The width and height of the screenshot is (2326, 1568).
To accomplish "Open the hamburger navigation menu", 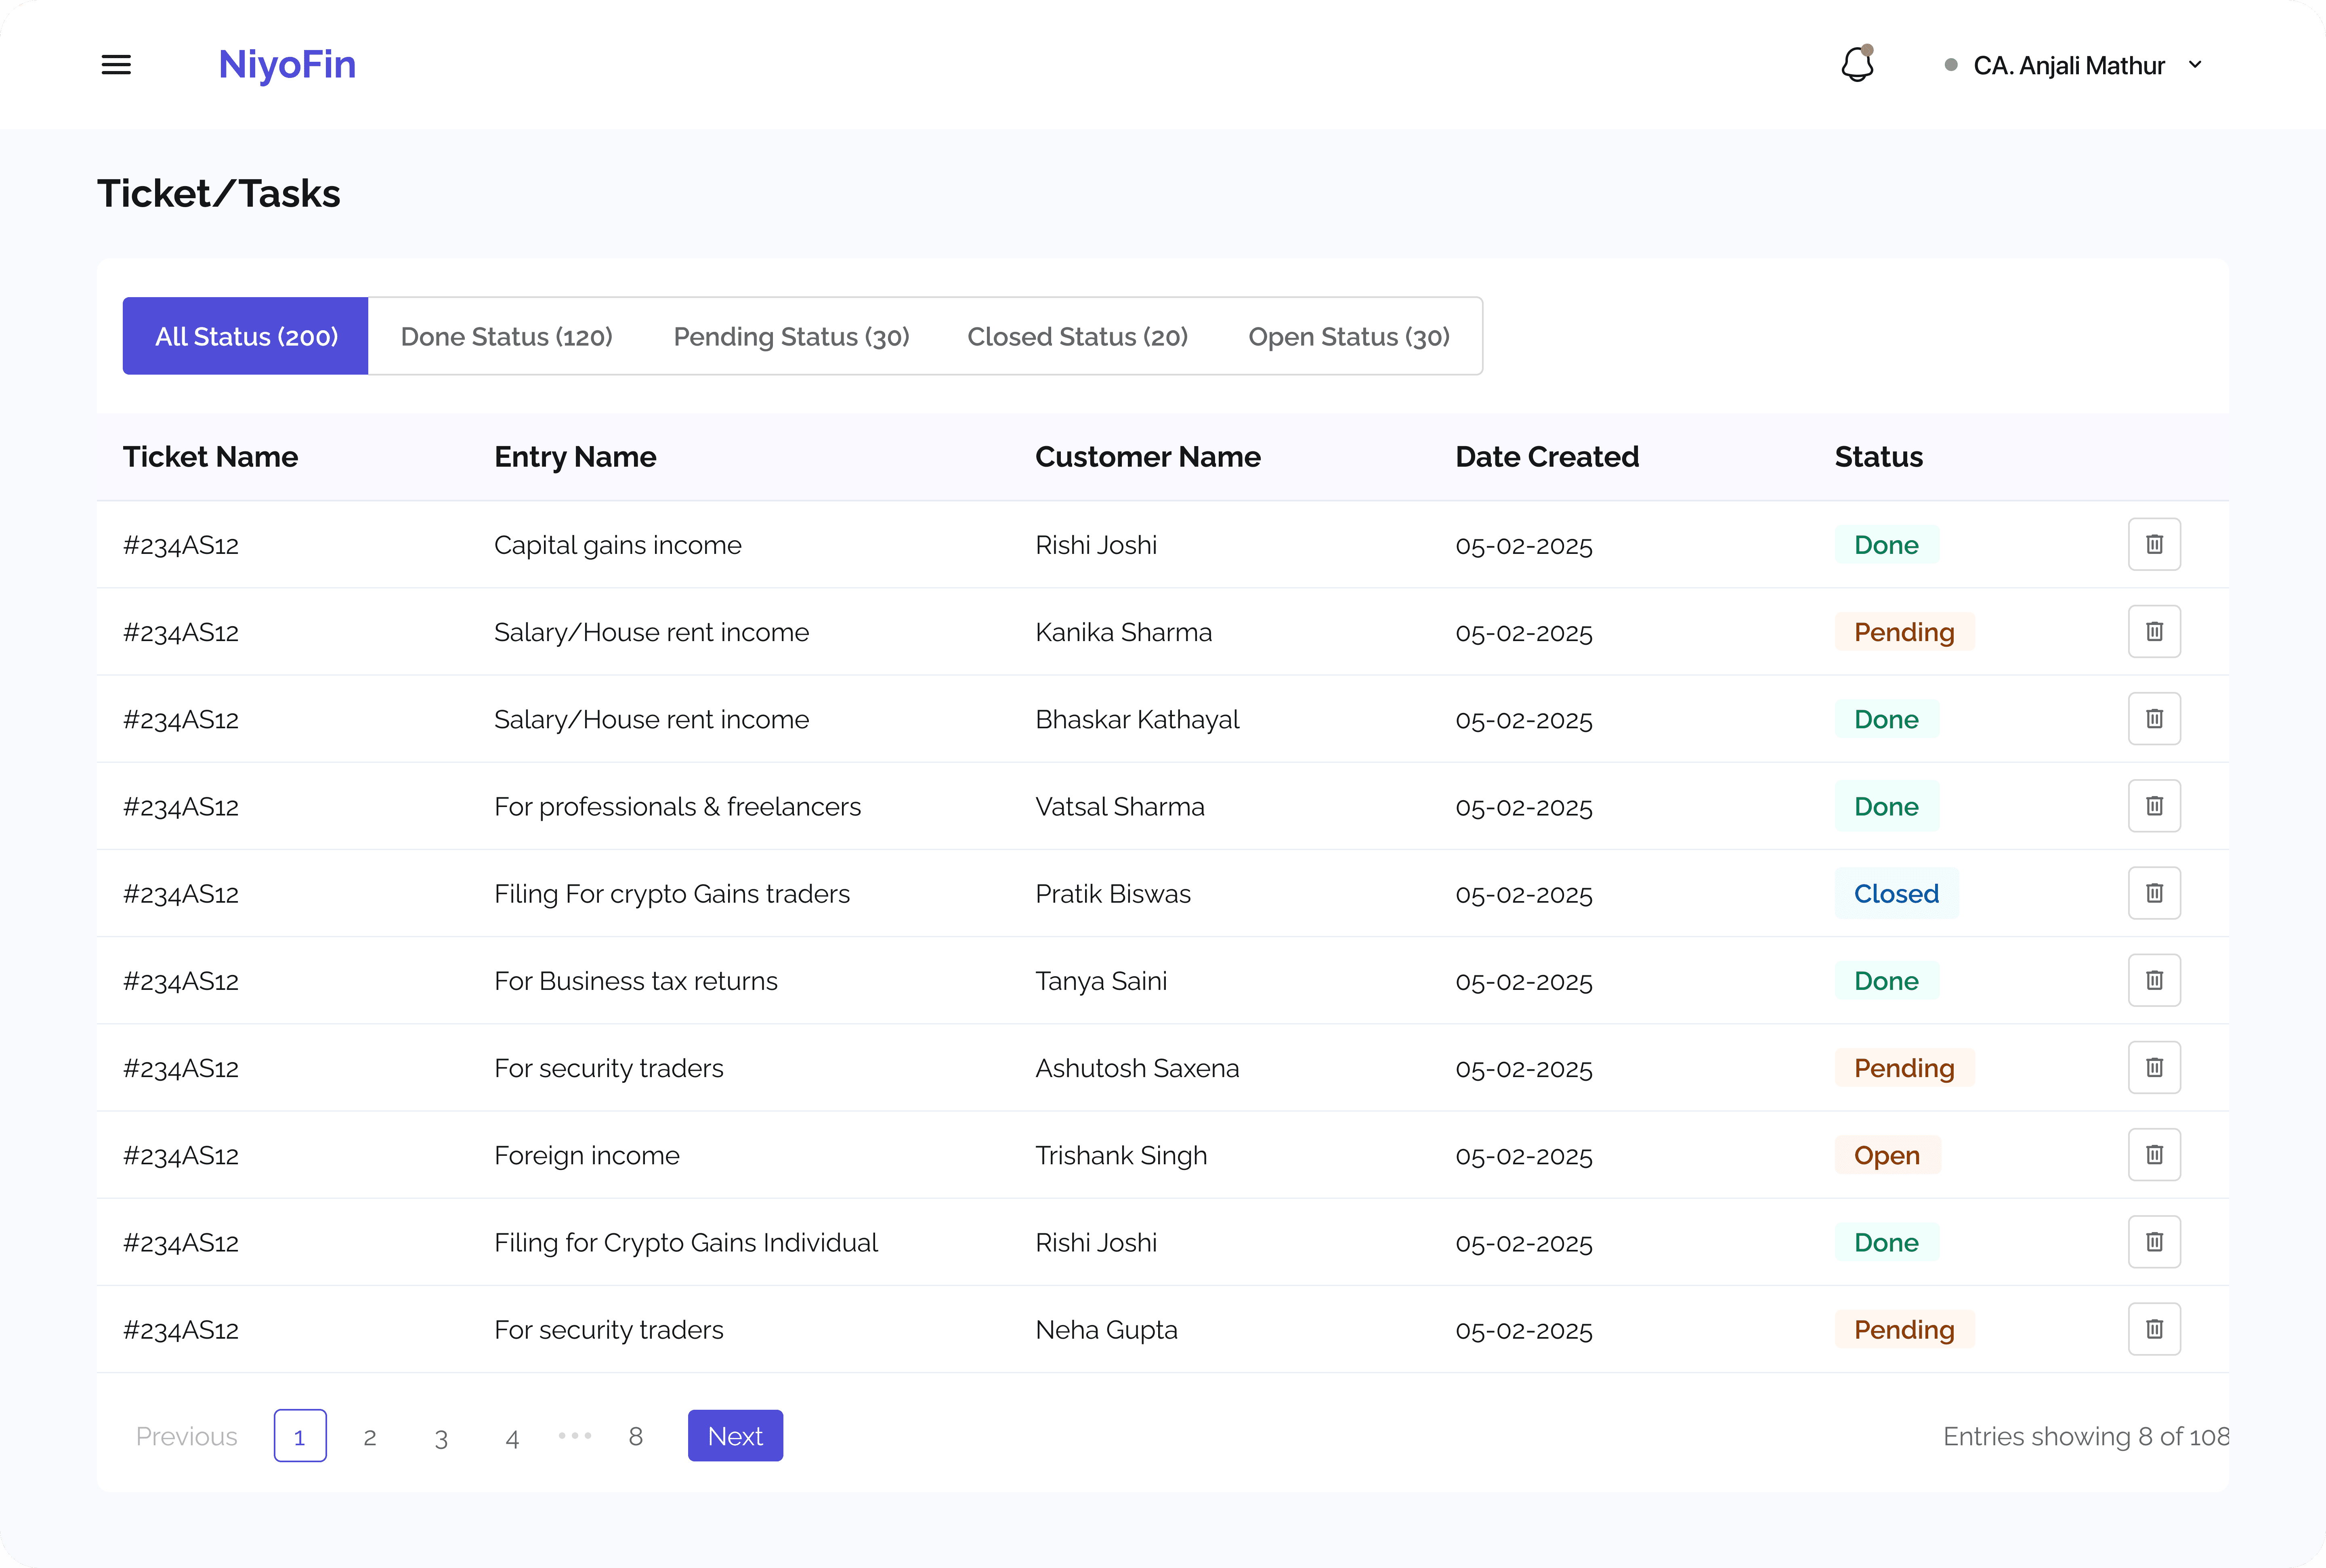I will tap(116, 65).
